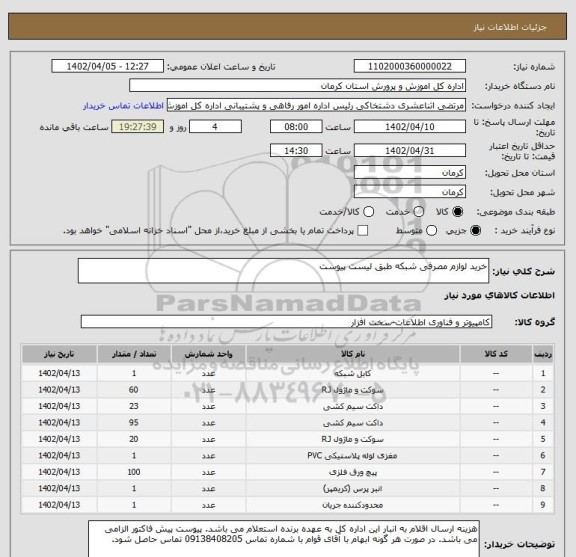The image size is (576, 557).
Task: Select the خدمت radio button
Action: tap(418, 212)
